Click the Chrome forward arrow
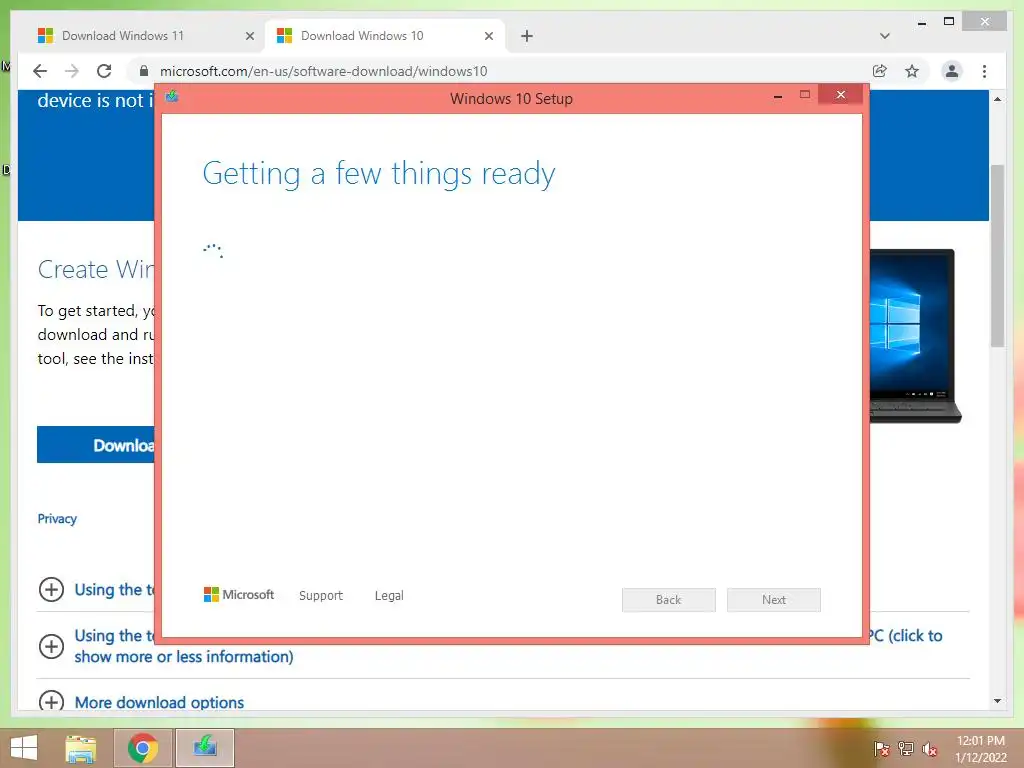 (x=72, y=71)
